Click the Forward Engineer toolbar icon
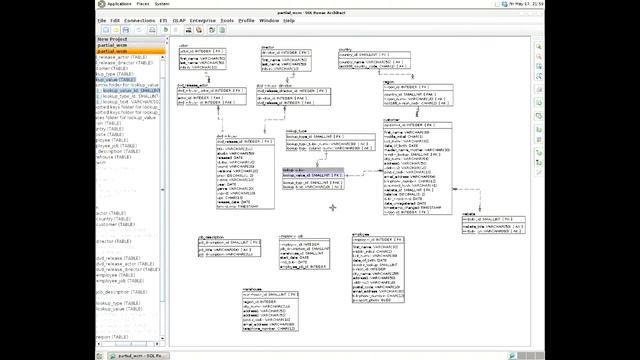Viewport: 640px width, 360px height. point(189,30)
